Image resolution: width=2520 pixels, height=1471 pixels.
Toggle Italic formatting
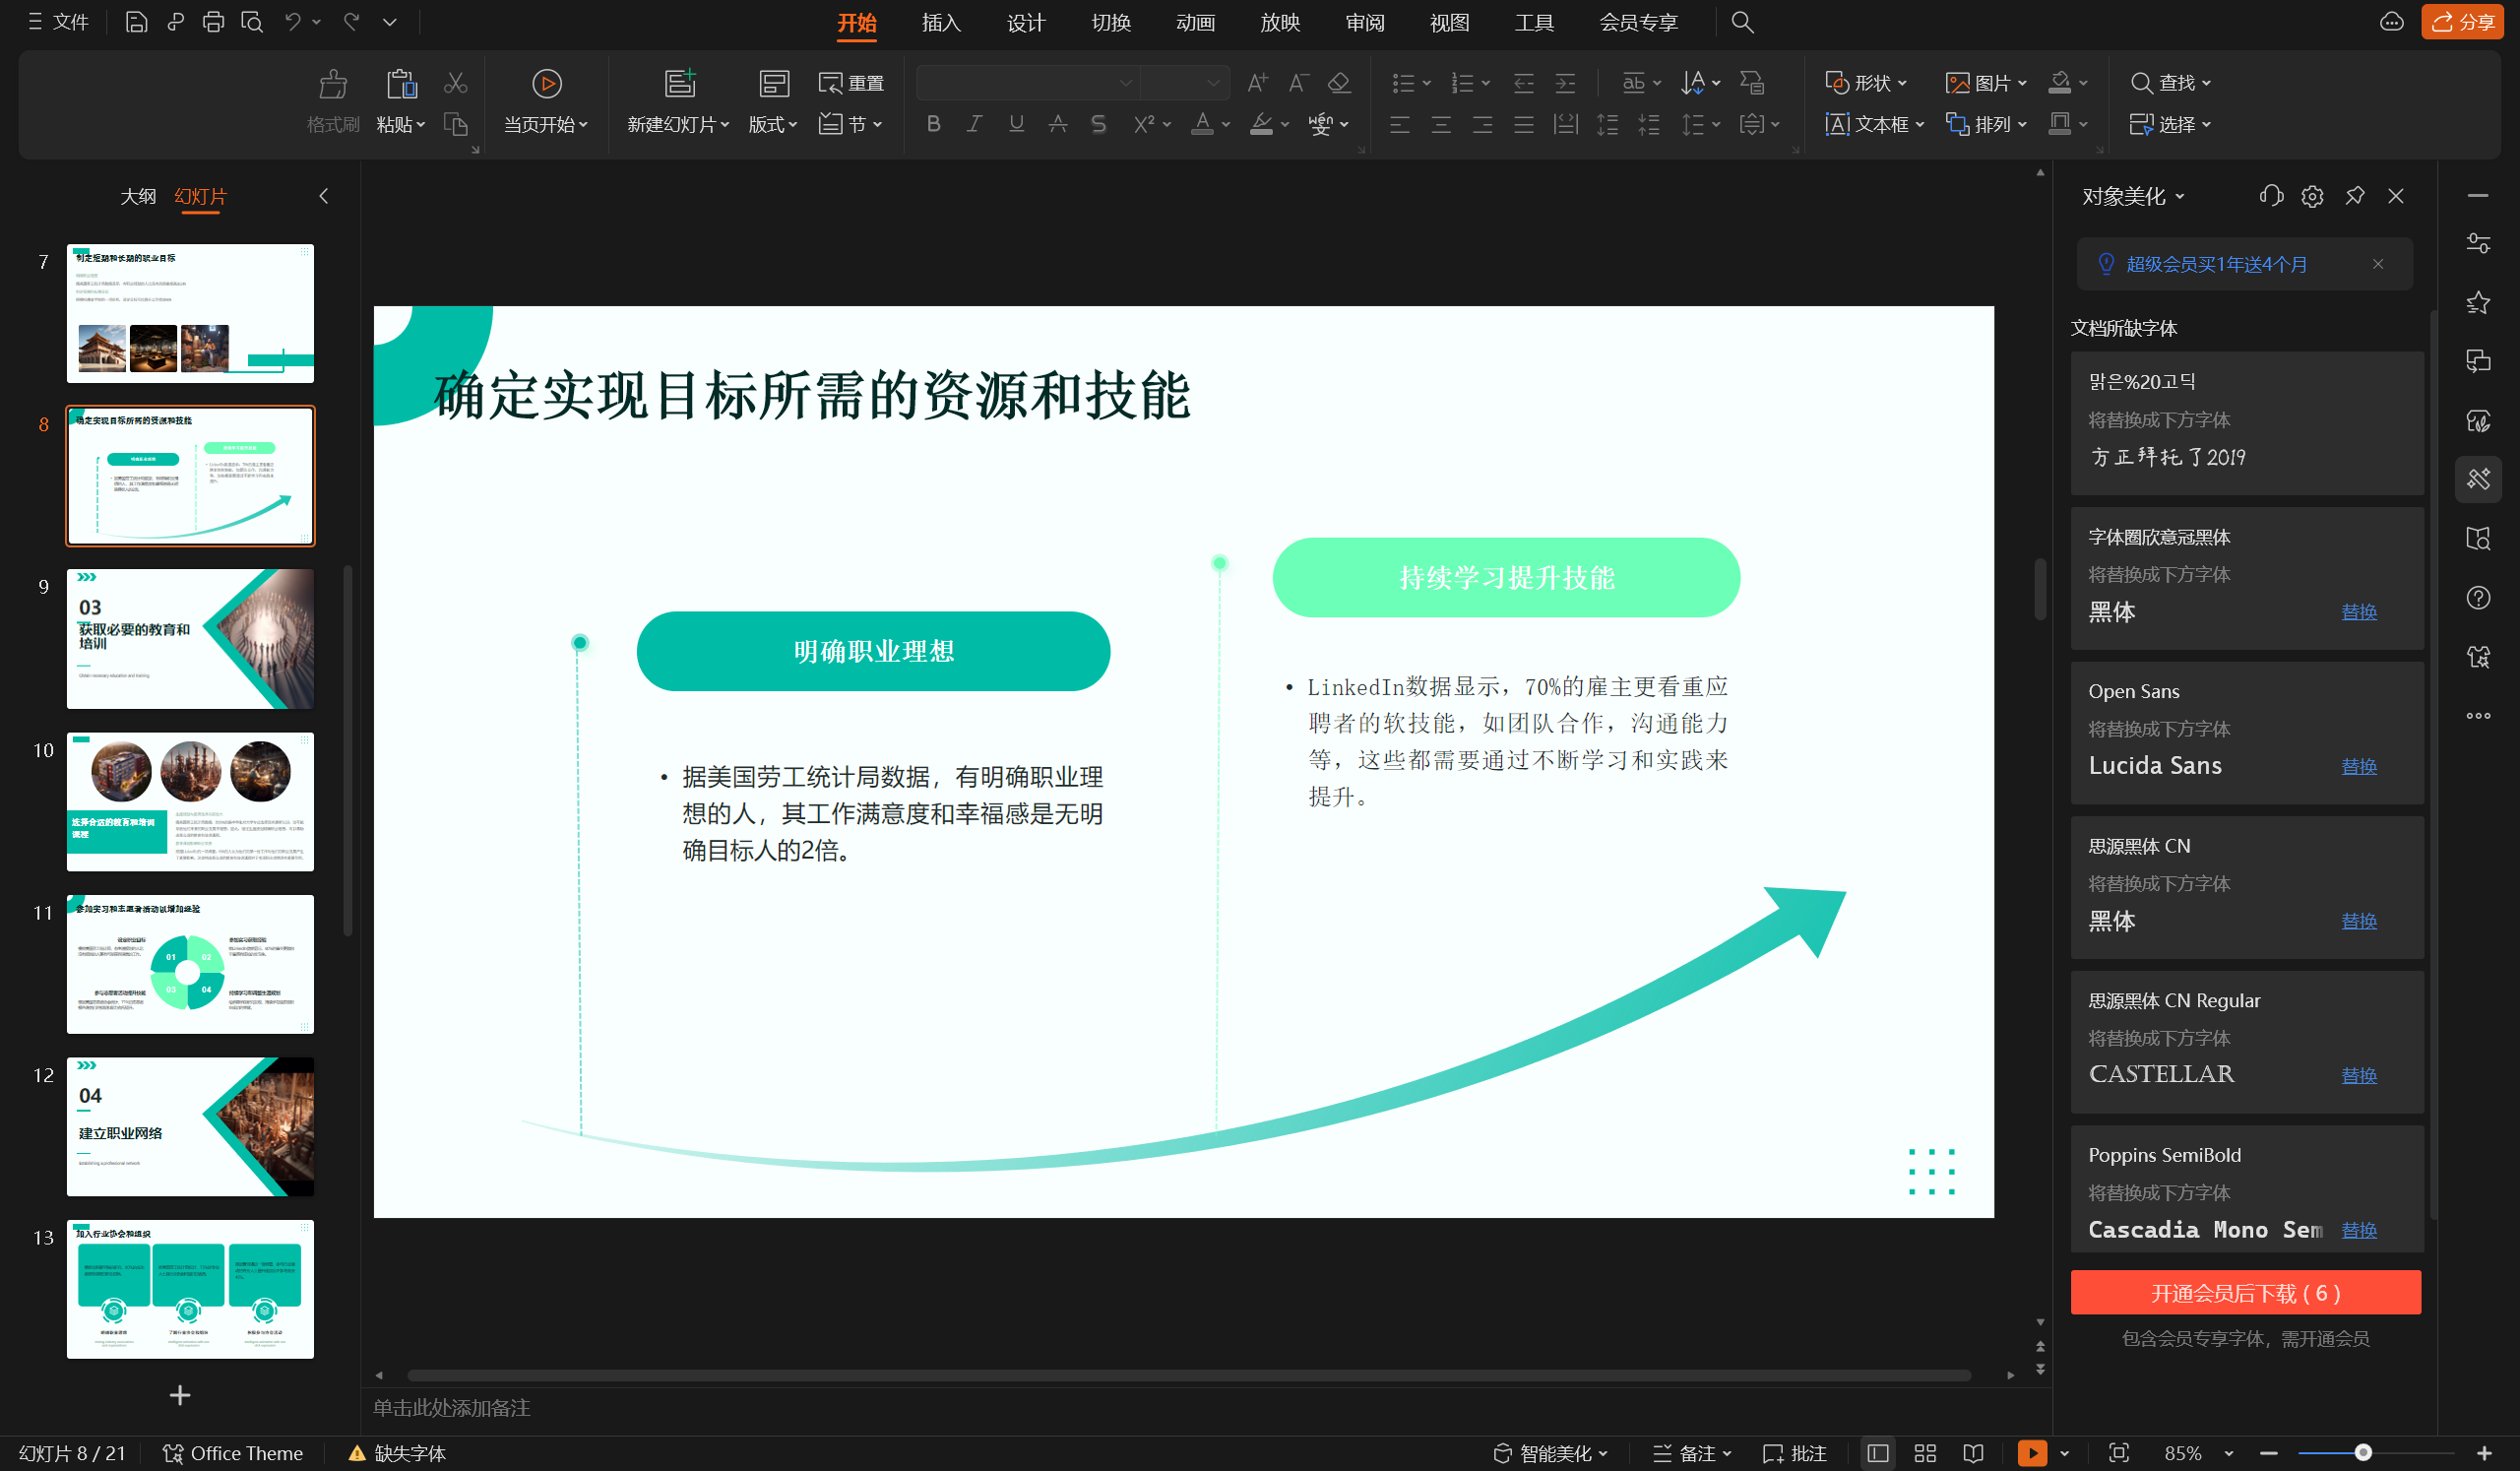click(974, 124)
